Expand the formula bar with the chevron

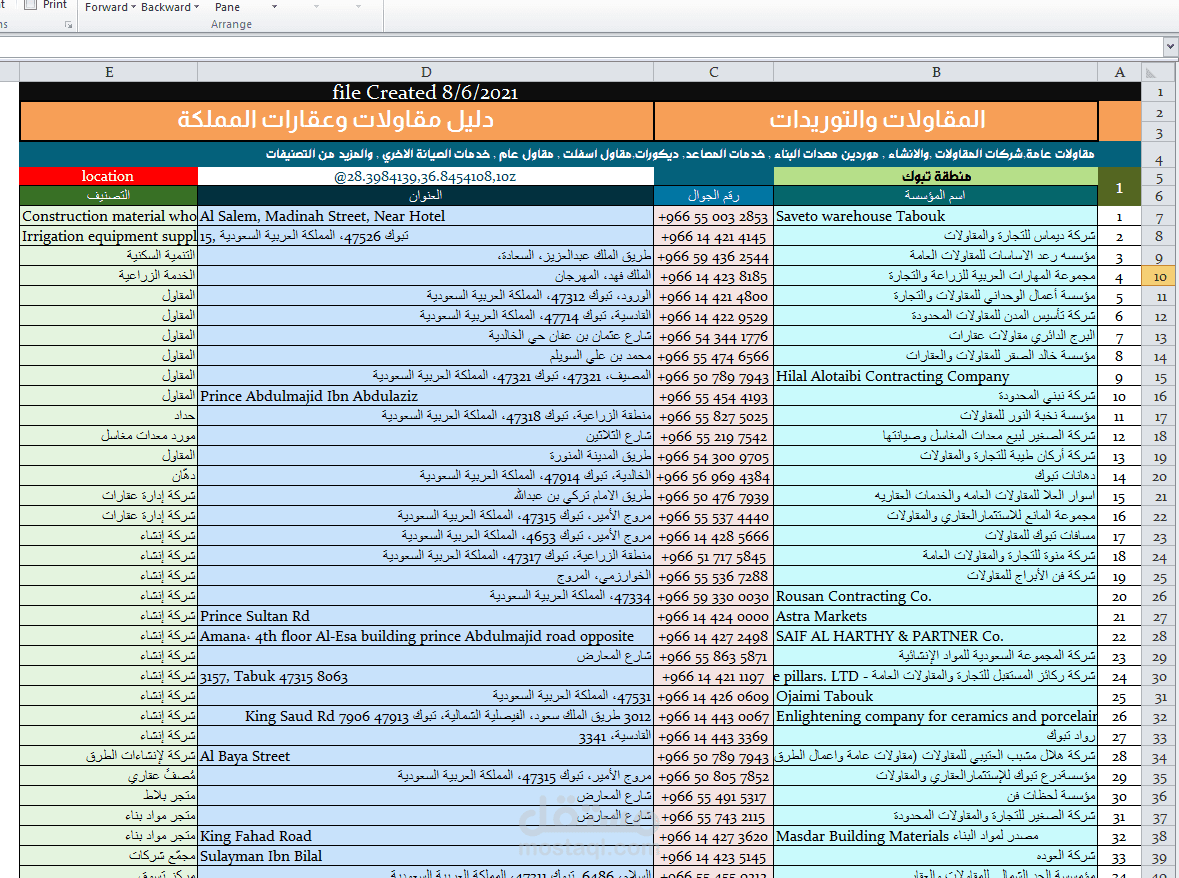(x=1170, y=47)
